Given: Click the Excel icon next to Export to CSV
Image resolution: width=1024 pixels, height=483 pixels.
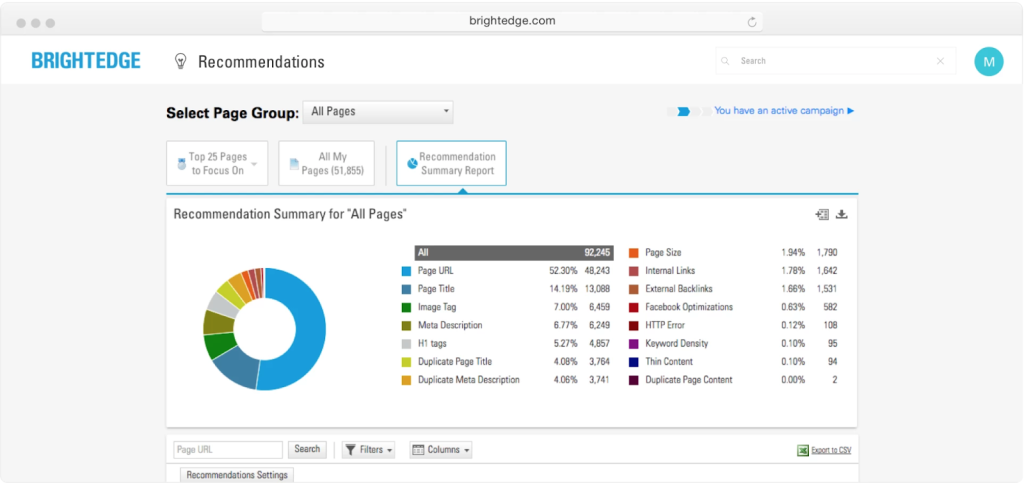Looking at the screenshot, I should (803, 450).
